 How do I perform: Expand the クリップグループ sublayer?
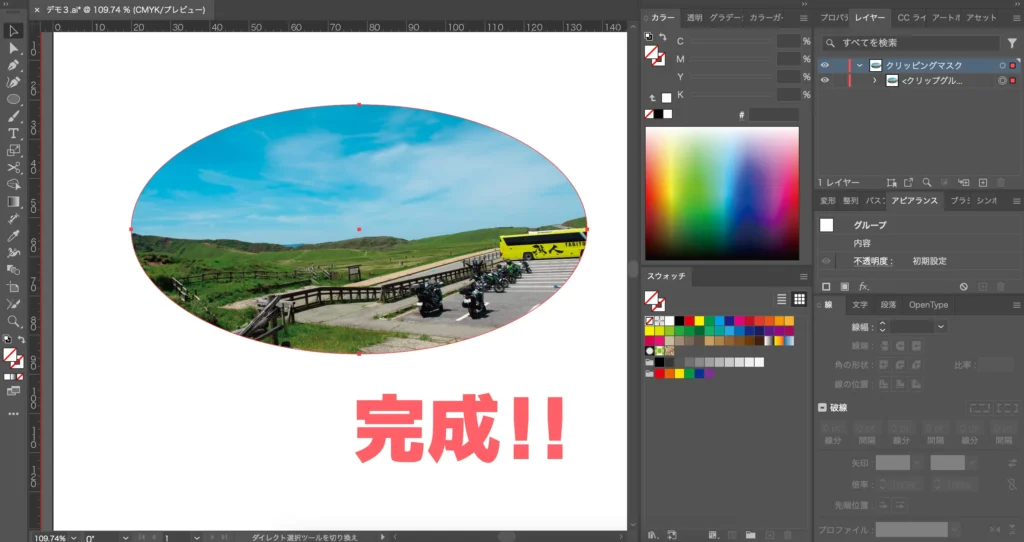[875, 80]
